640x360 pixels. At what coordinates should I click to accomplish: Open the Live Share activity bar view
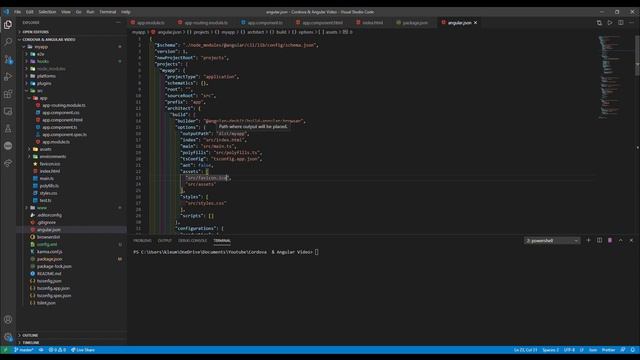pos(8,163)
